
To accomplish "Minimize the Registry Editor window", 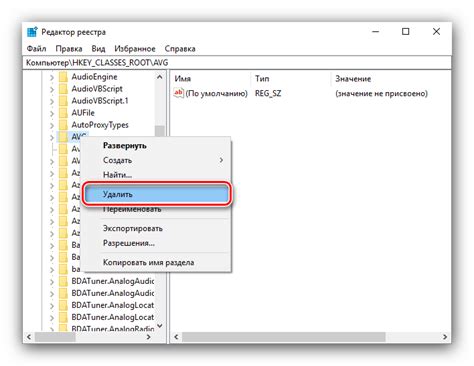I will (376, 32).
